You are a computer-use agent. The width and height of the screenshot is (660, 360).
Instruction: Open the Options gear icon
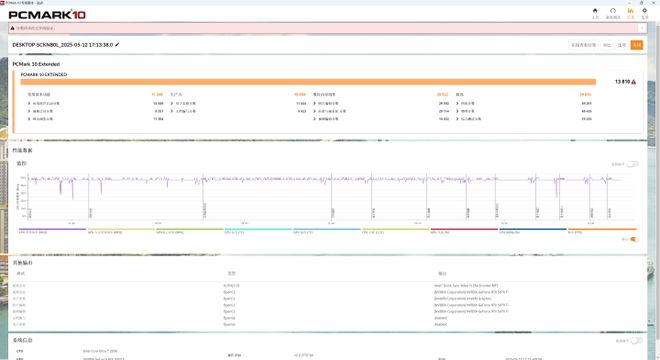pos(644,11)
